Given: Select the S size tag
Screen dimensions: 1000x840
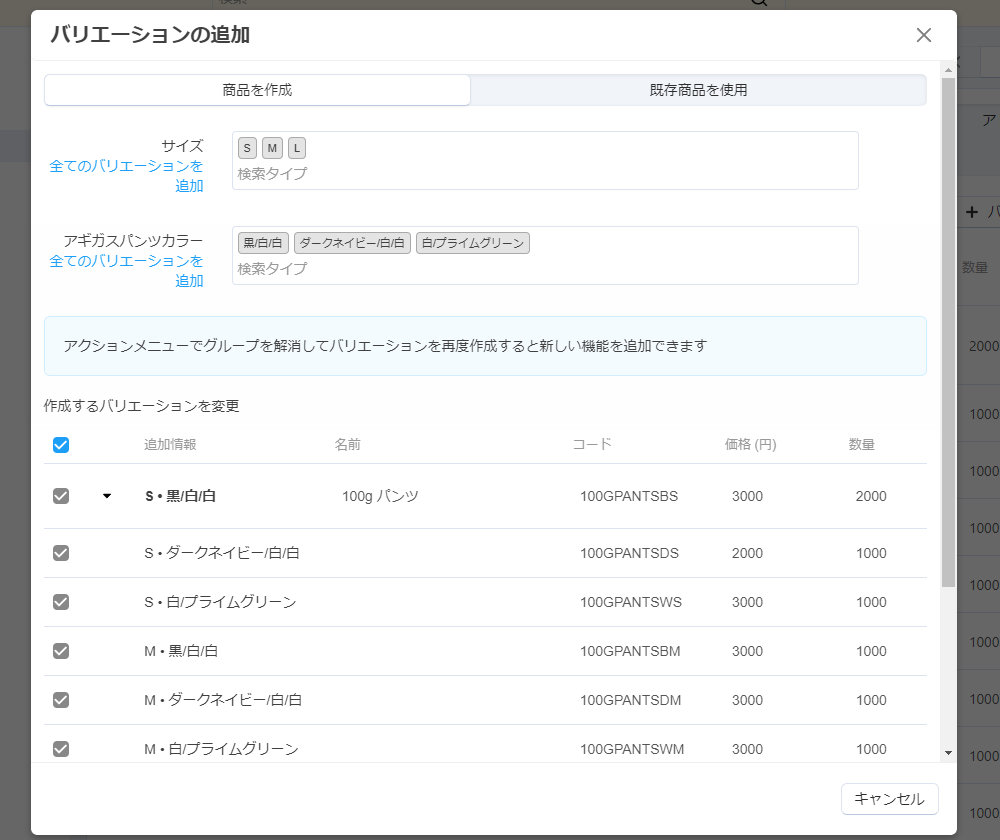Looking at the screenshot, I should tap(247, 148).
